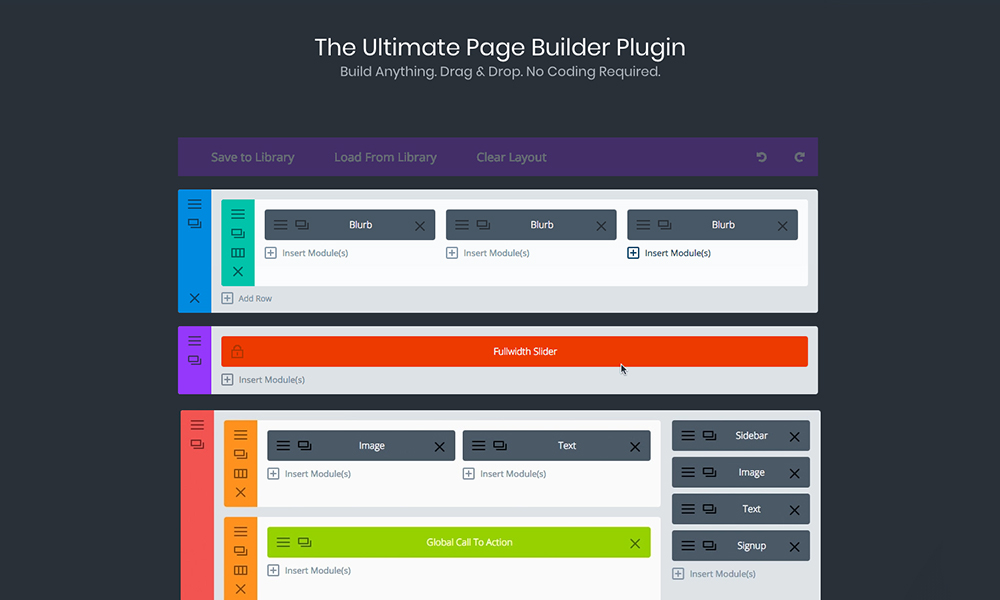
Task: Open settings of the Signup module
Action: tap(687, 546)
